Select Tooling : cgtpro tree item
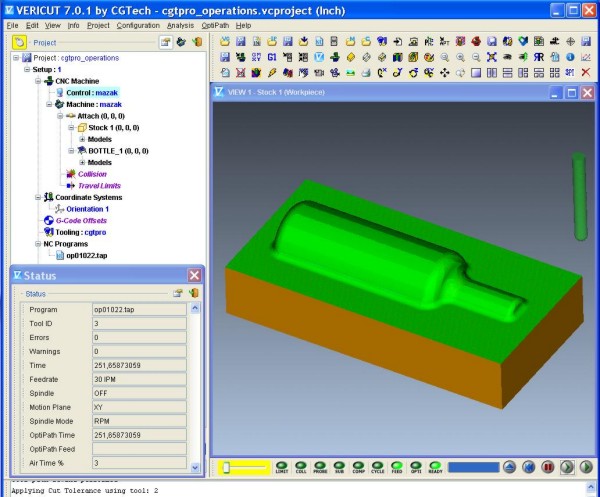The height and width of the screenshot is (497, 600). [x=81, y=232]
